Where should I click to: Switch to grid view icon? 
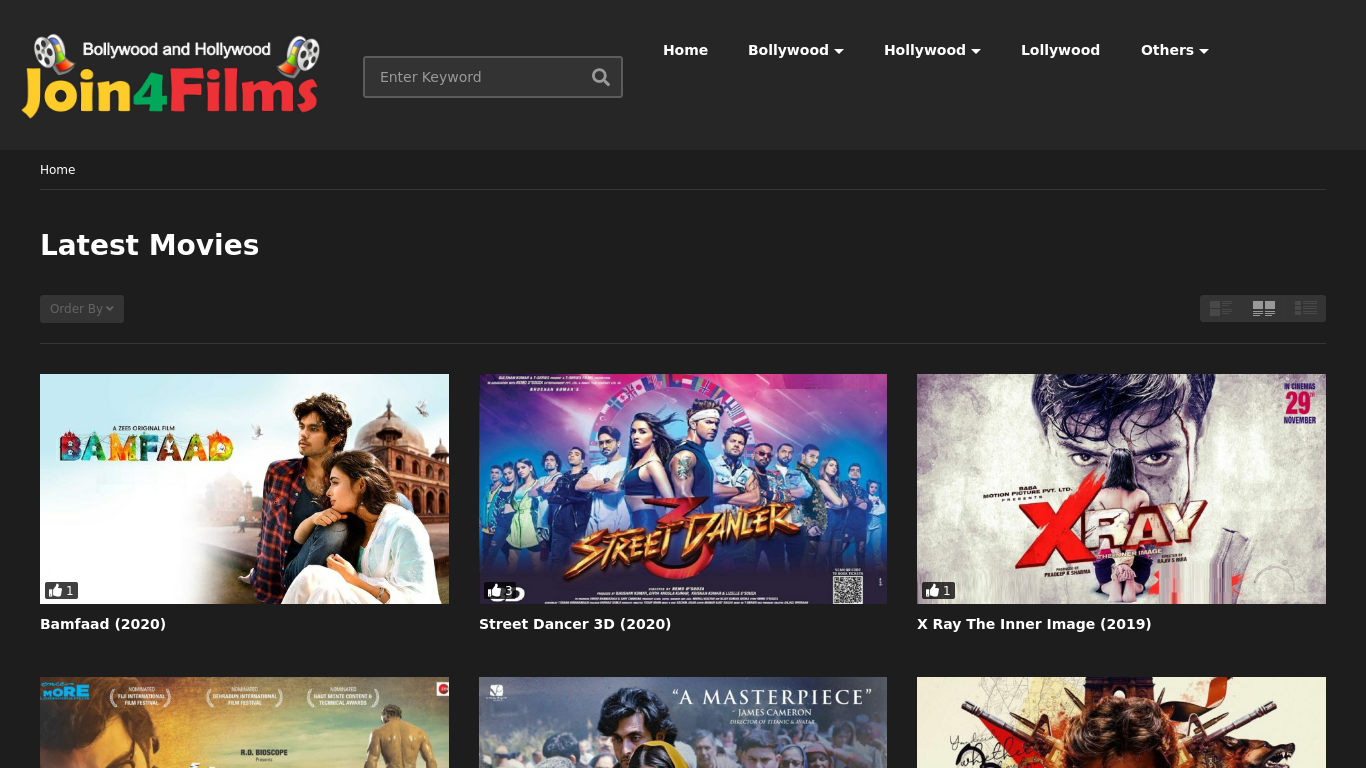click(x=1263, y=308)
